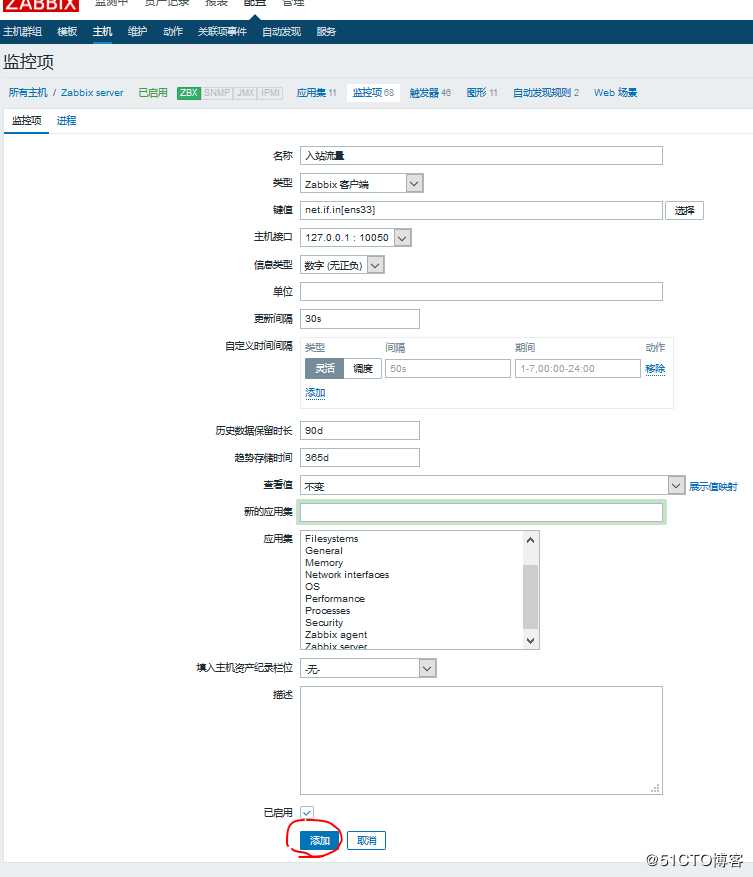
Task: Open 监控项 68 link
Action: (373, 93)
